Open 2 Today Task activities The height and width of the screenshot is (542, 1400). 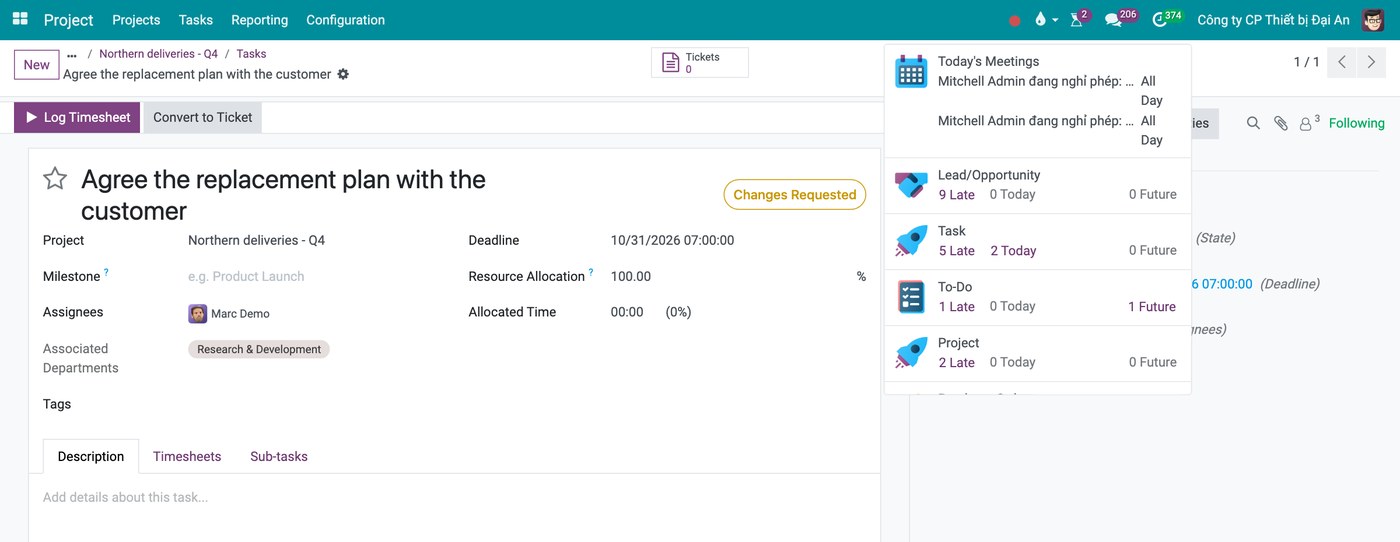(1013, 251)
